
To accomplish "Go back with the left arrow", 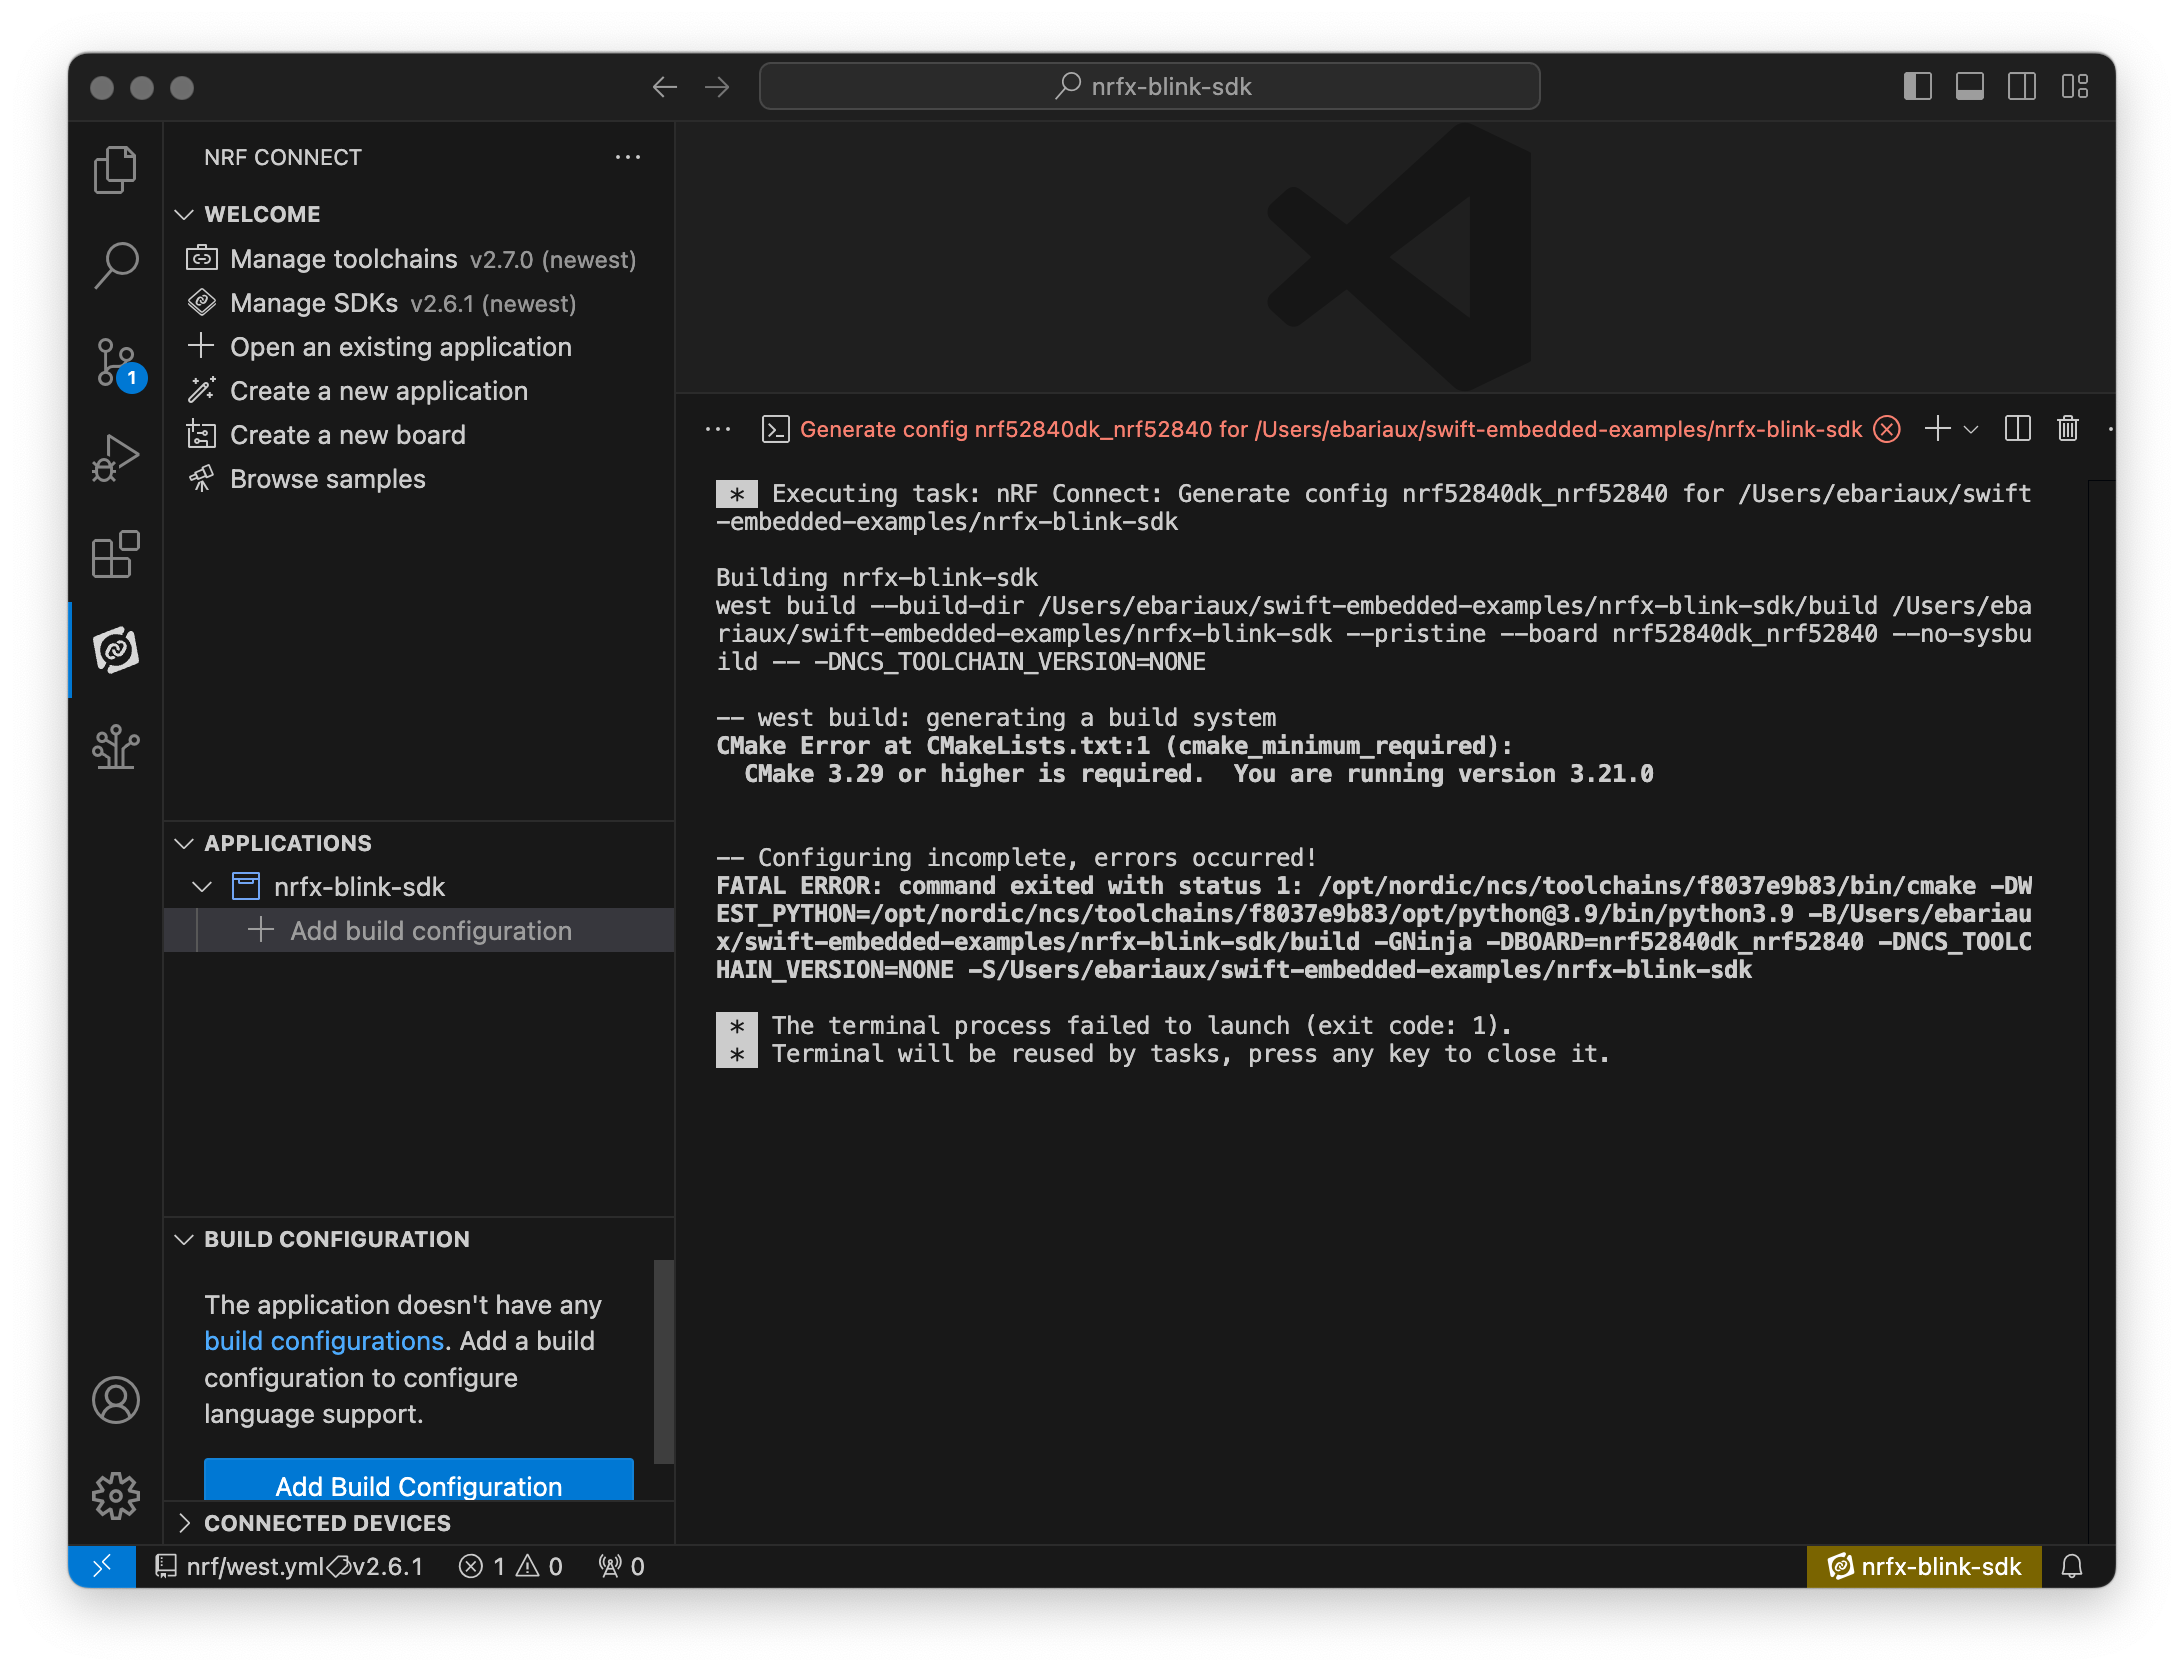I will pyautogui.click(x=665, y=87).
